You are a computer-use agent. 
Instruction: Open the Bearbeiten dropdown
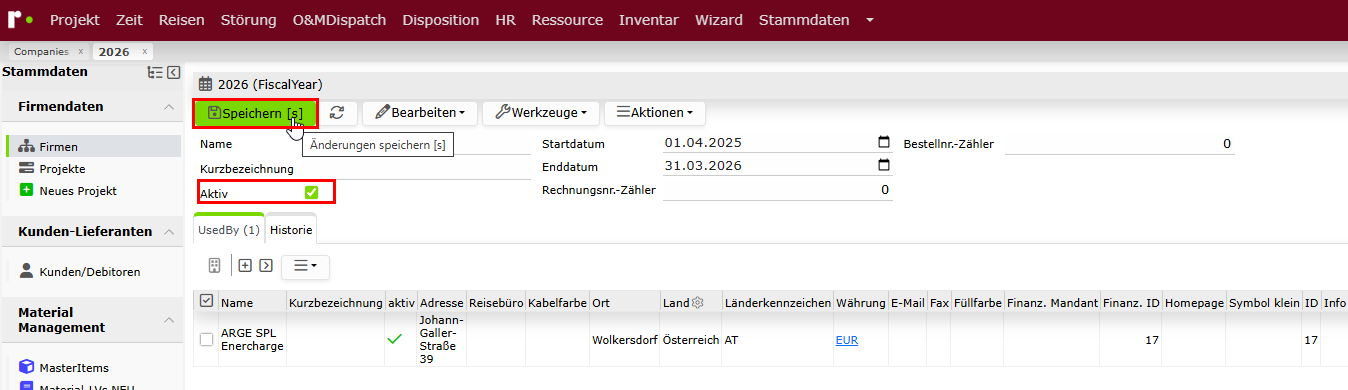click(x=420, y=113)
